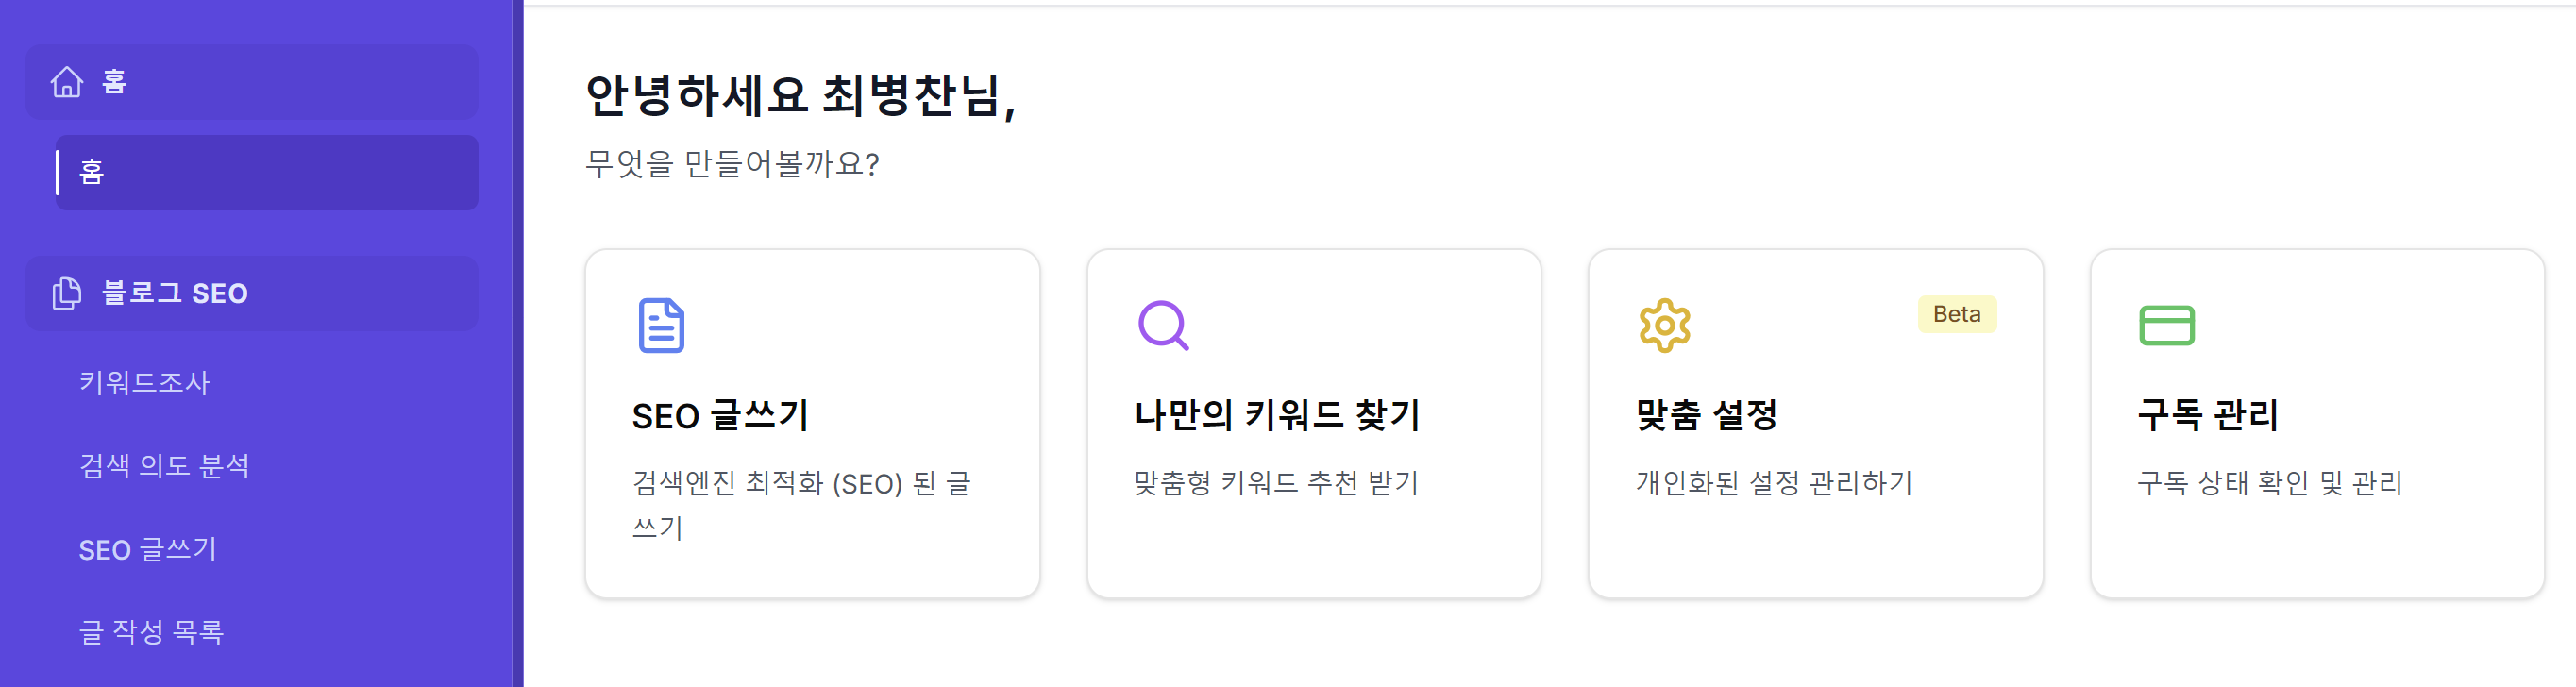This screenshot has width=2576, height=687.
Task: Click the home icon in the sidebar
Action: pos(67,82)
